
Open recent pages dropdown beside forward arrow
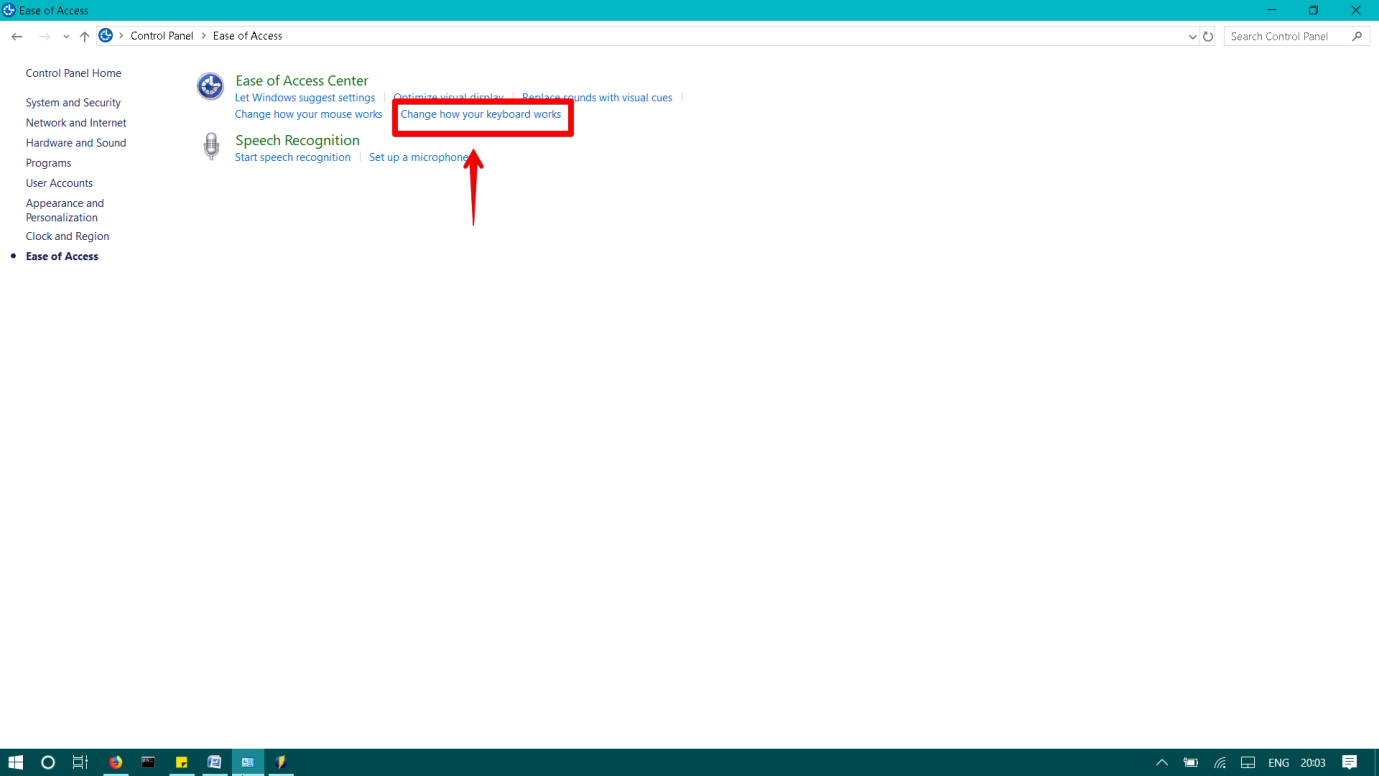[66, 35]
